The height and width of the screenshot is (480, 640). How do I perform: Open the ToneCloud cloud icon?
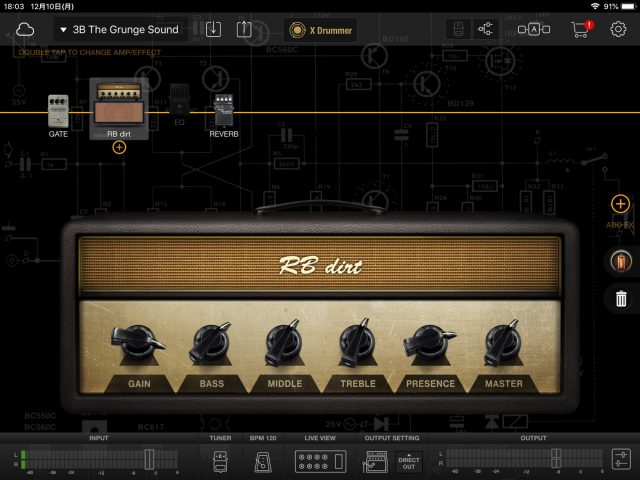click(25, 29)
